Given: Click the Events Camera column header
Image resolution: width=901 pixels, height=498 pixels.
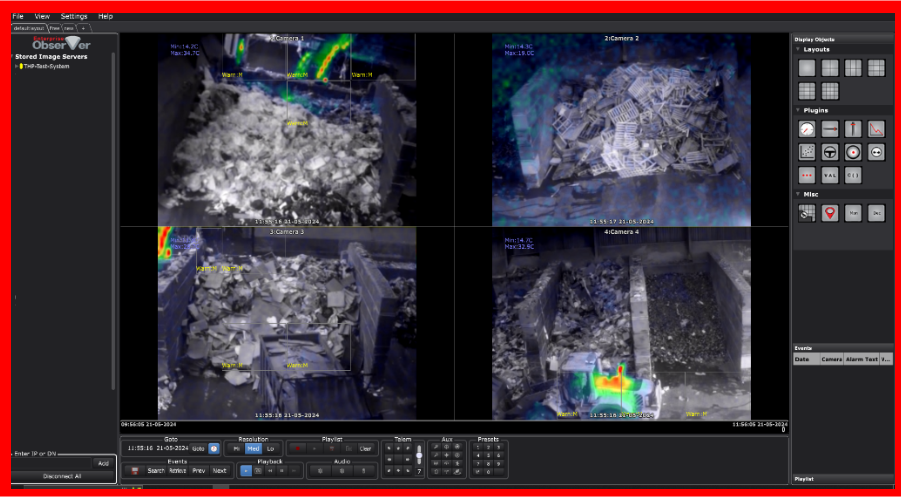Looking at the screenshot, I should click(x=832, y=359).
